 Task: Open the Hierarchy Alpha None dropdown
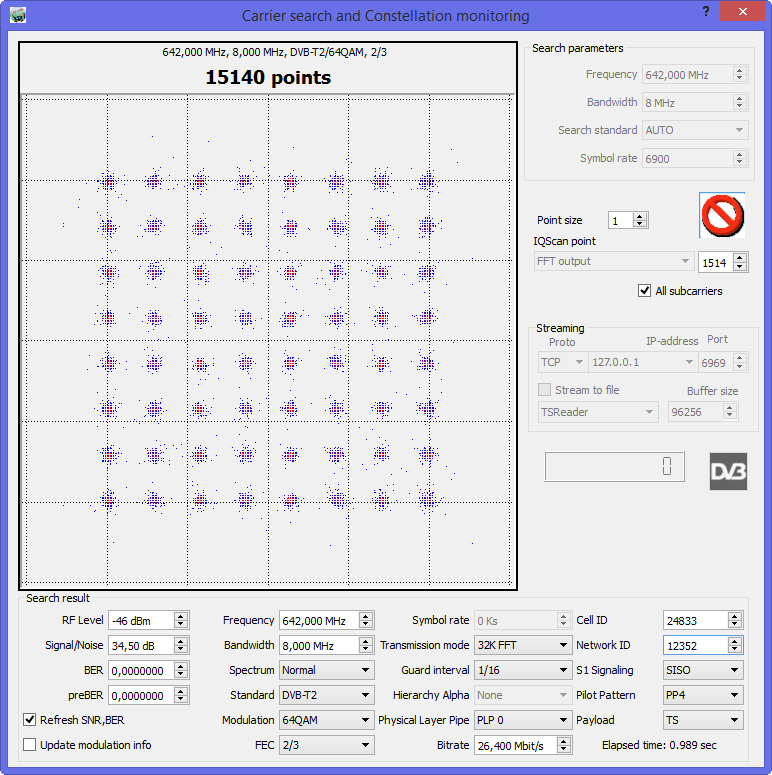click(522, 695)
